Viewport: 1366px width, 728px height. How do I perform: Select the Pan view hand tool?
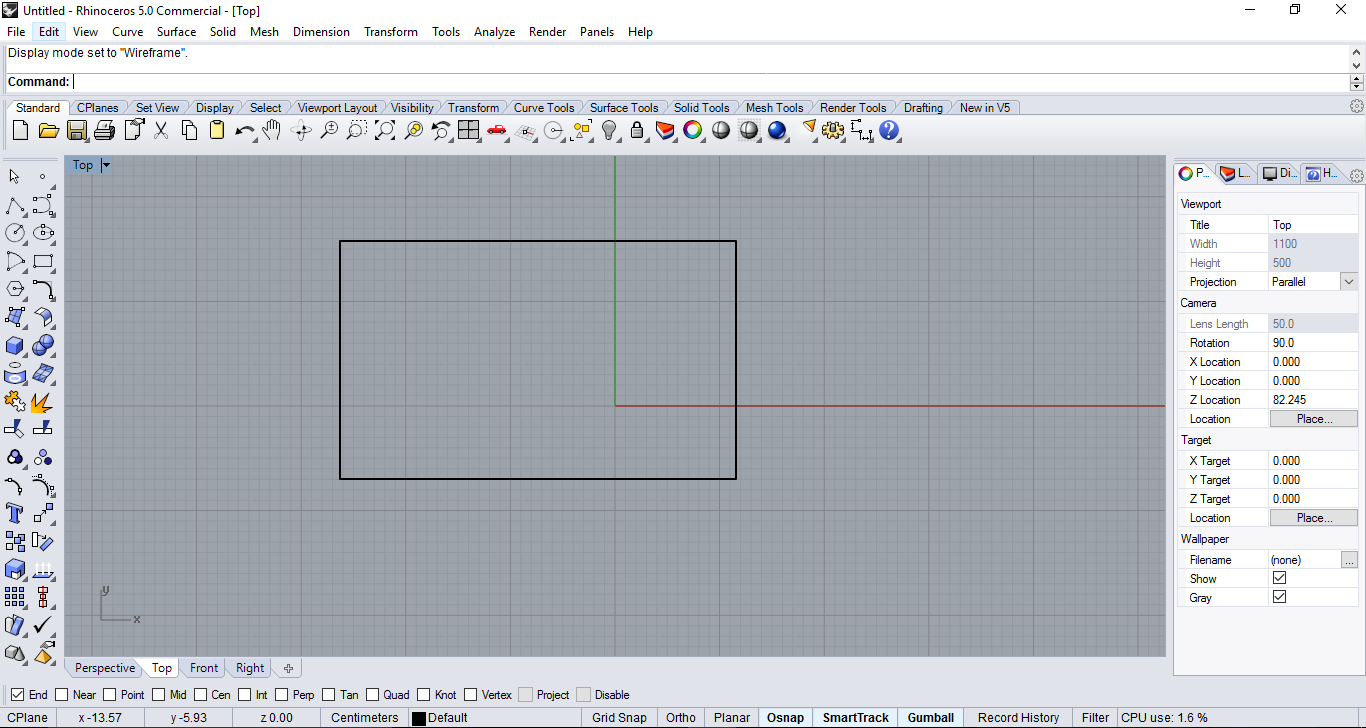pyautogui.click(x=272, y=130)
